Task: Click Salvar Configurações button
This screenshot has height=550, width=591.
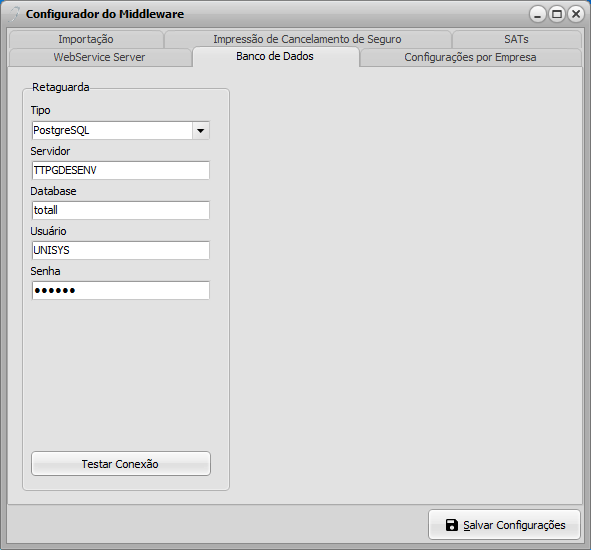Action: pos(504,525)
